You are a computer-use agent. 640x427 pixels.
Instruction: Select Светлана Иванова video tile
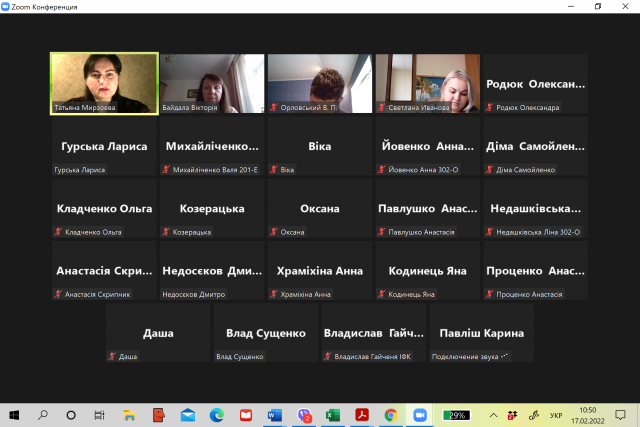pos(428,84)
